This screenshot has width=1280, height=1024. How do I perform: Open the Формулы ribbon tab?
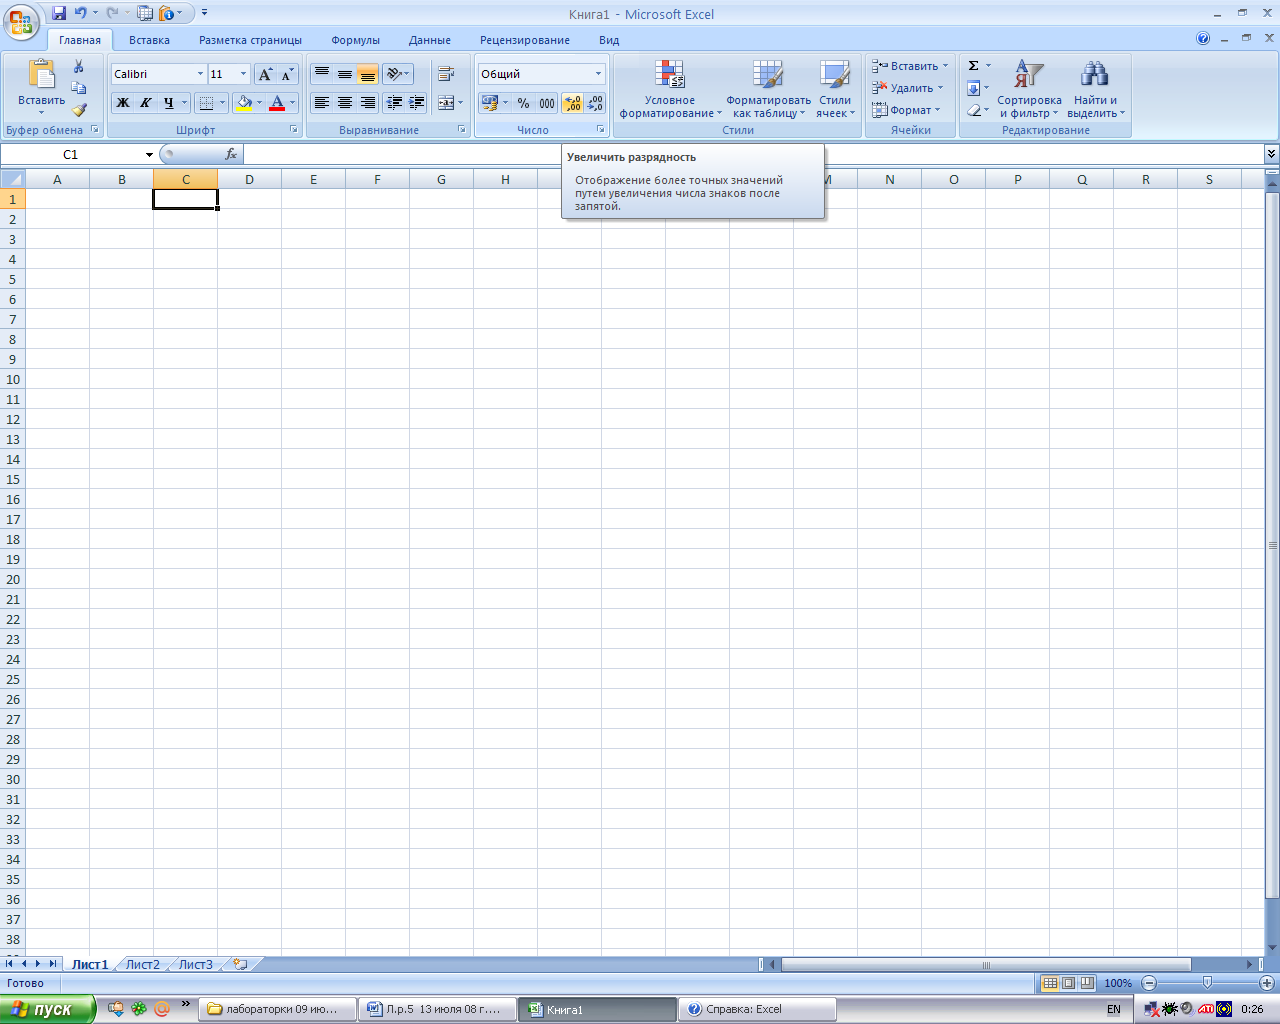355,40
